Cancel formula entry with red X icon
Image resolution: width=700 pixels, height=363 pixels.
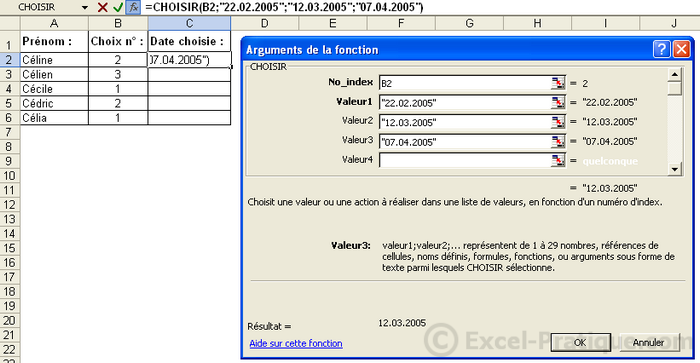[x=103, y=7]
